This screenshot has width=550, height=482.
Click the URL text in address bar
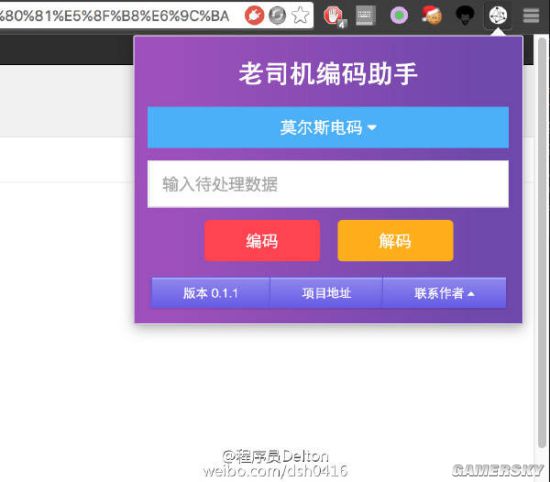tap(114, 16)
